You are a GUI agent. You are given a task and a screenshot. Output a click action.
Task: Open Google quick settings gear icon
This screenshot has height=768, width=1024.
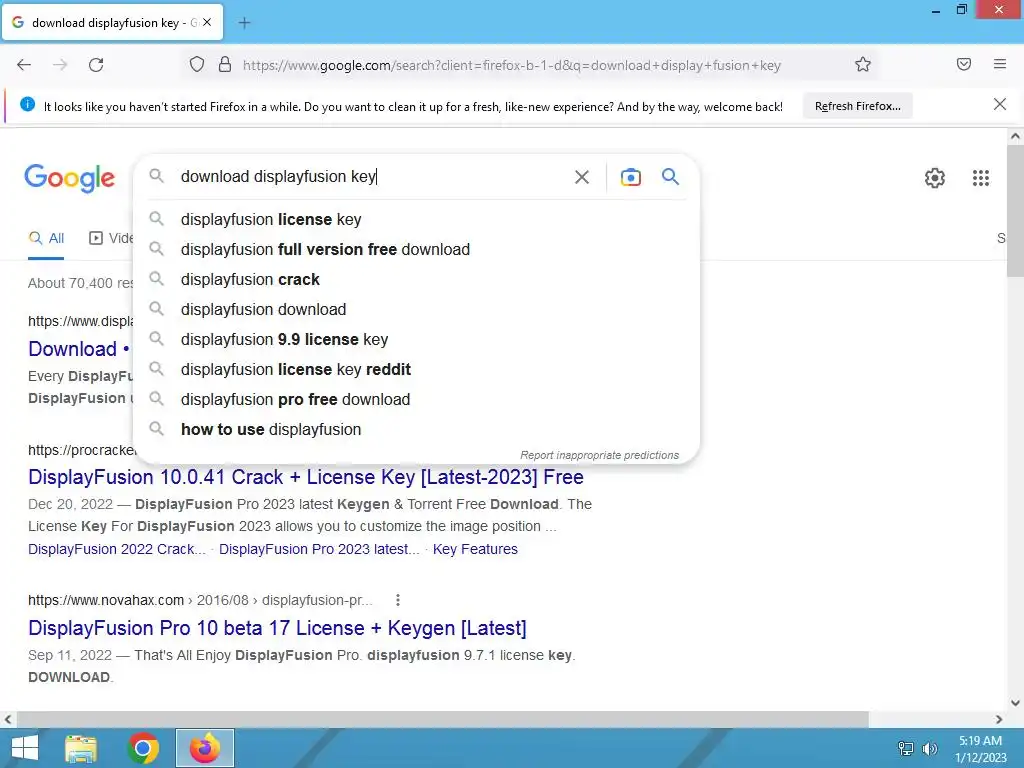(x=935, y=178)
